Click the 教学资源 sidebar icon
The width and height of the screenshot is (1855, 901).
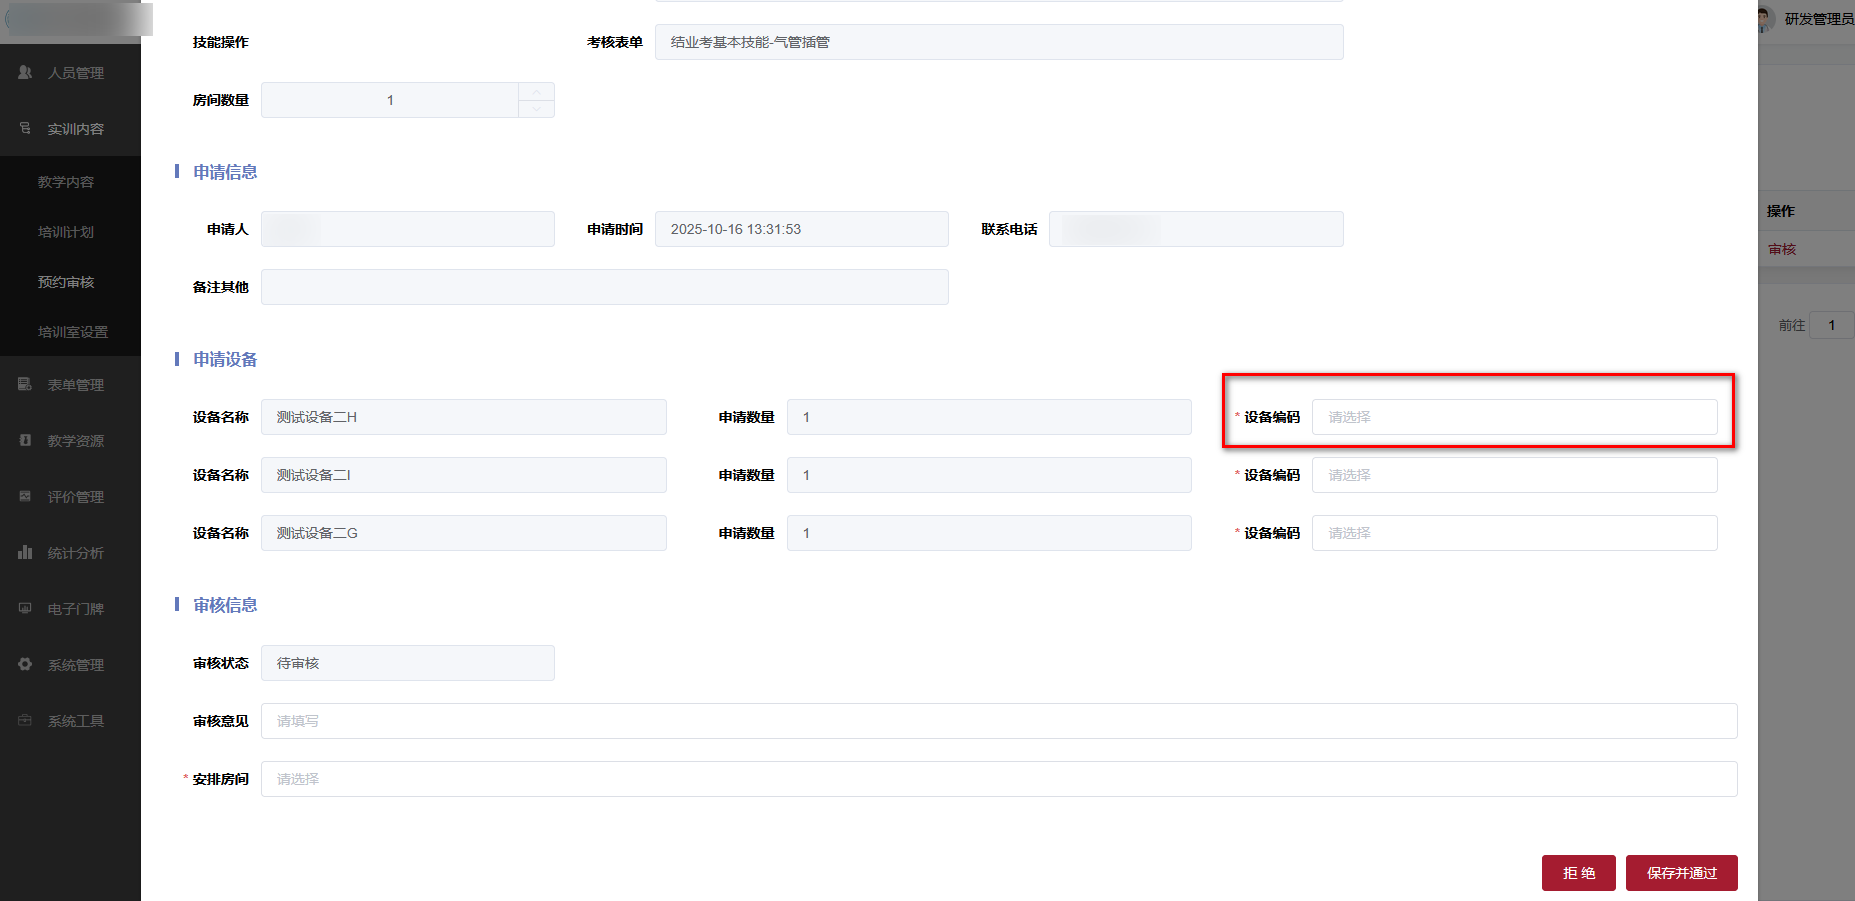[x=25, y=440]
